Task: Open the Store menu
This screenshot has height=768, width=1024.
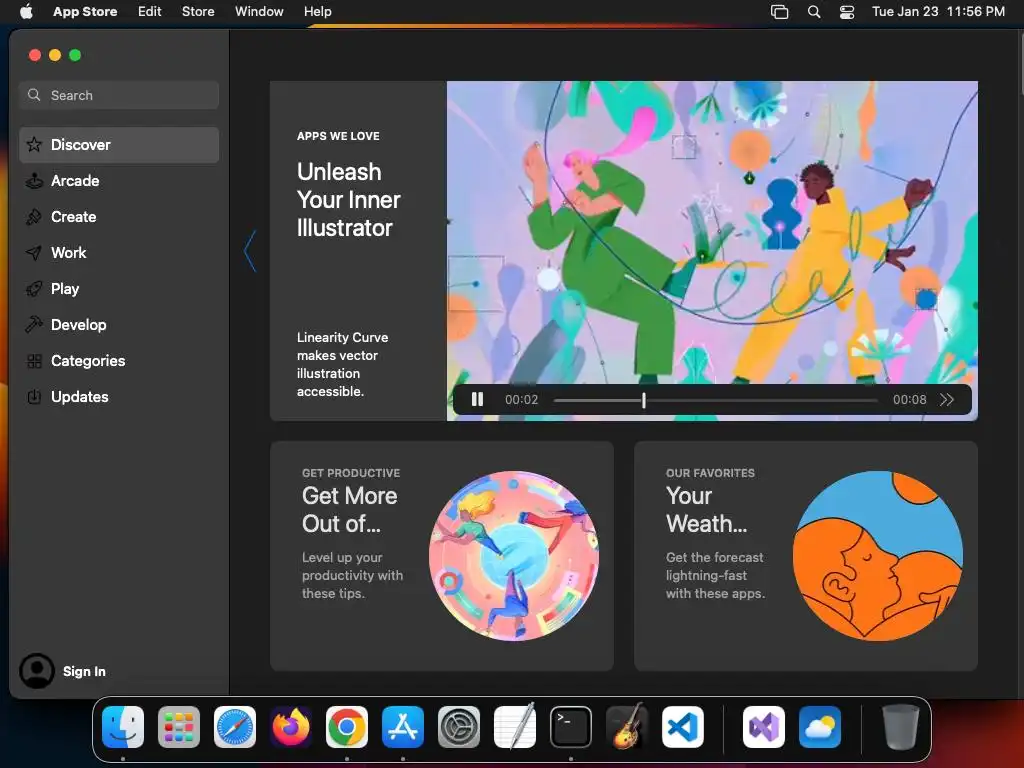Action: pyautogui.click(x=198, y=12)
